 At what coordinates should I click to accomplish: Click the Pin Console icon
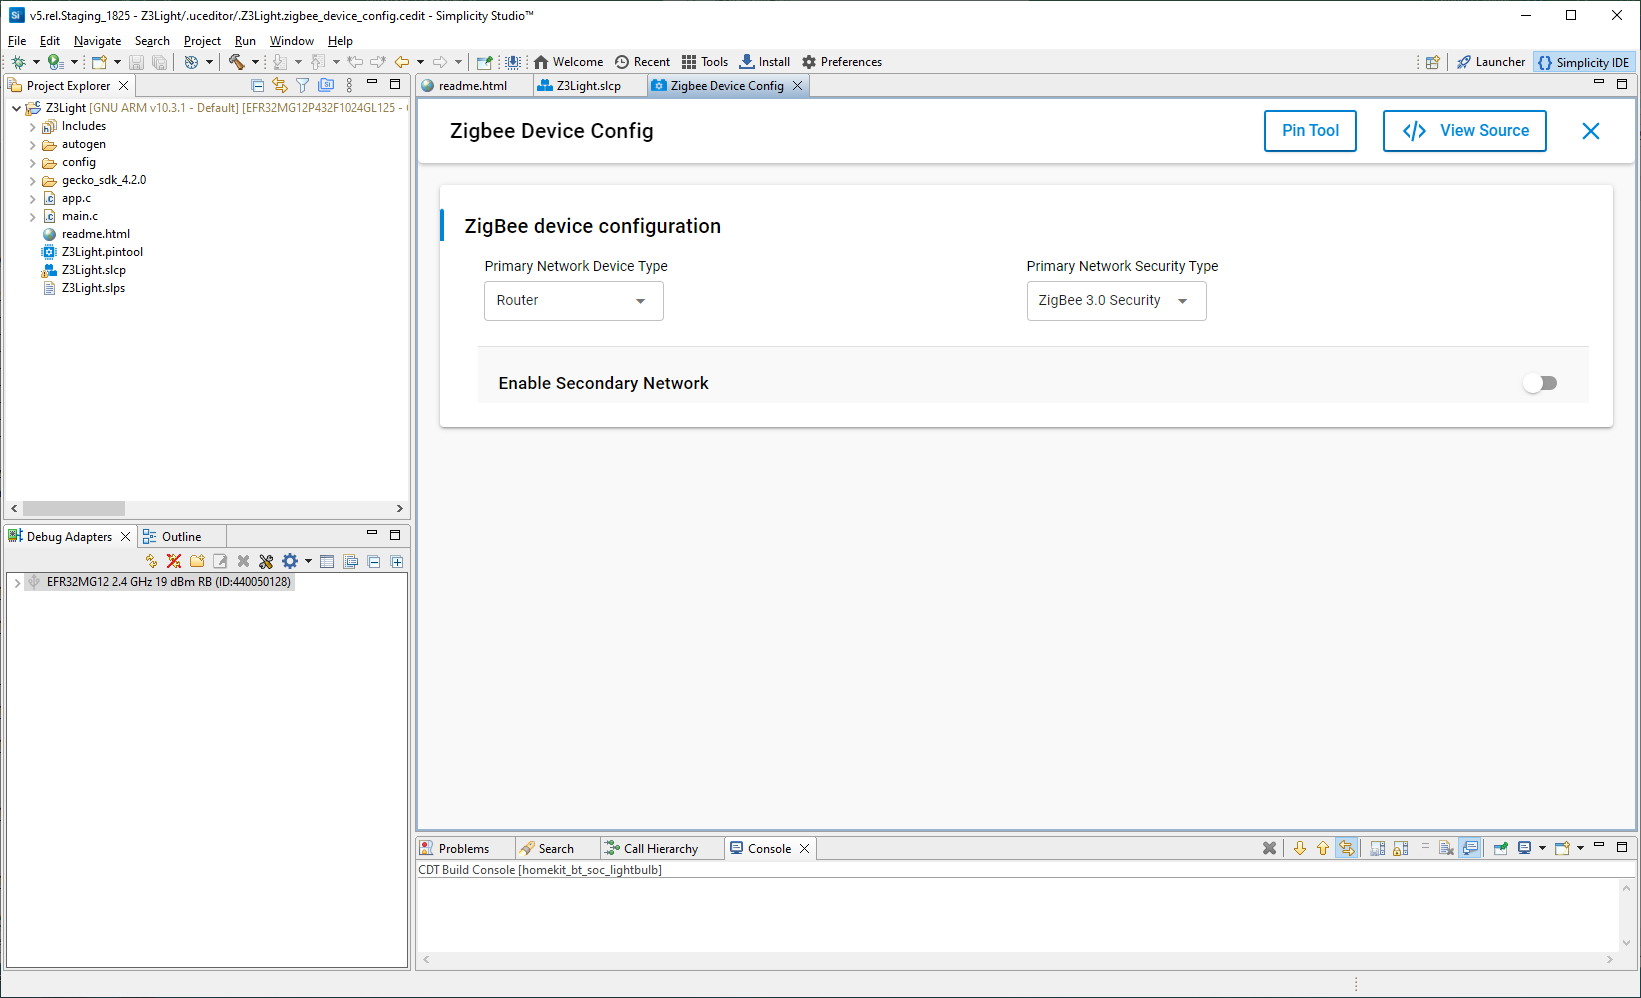(1500, 849)
